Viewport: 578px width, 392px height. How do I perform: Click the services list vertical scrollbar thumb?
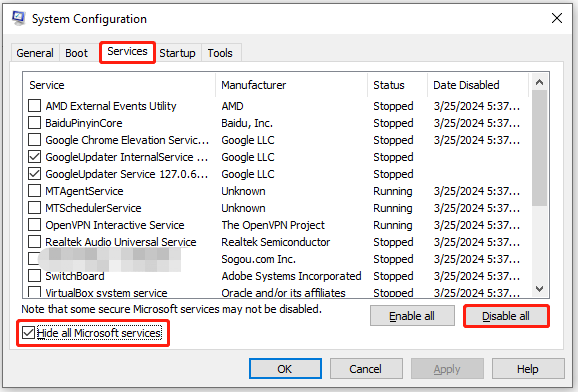pos(540,148)
